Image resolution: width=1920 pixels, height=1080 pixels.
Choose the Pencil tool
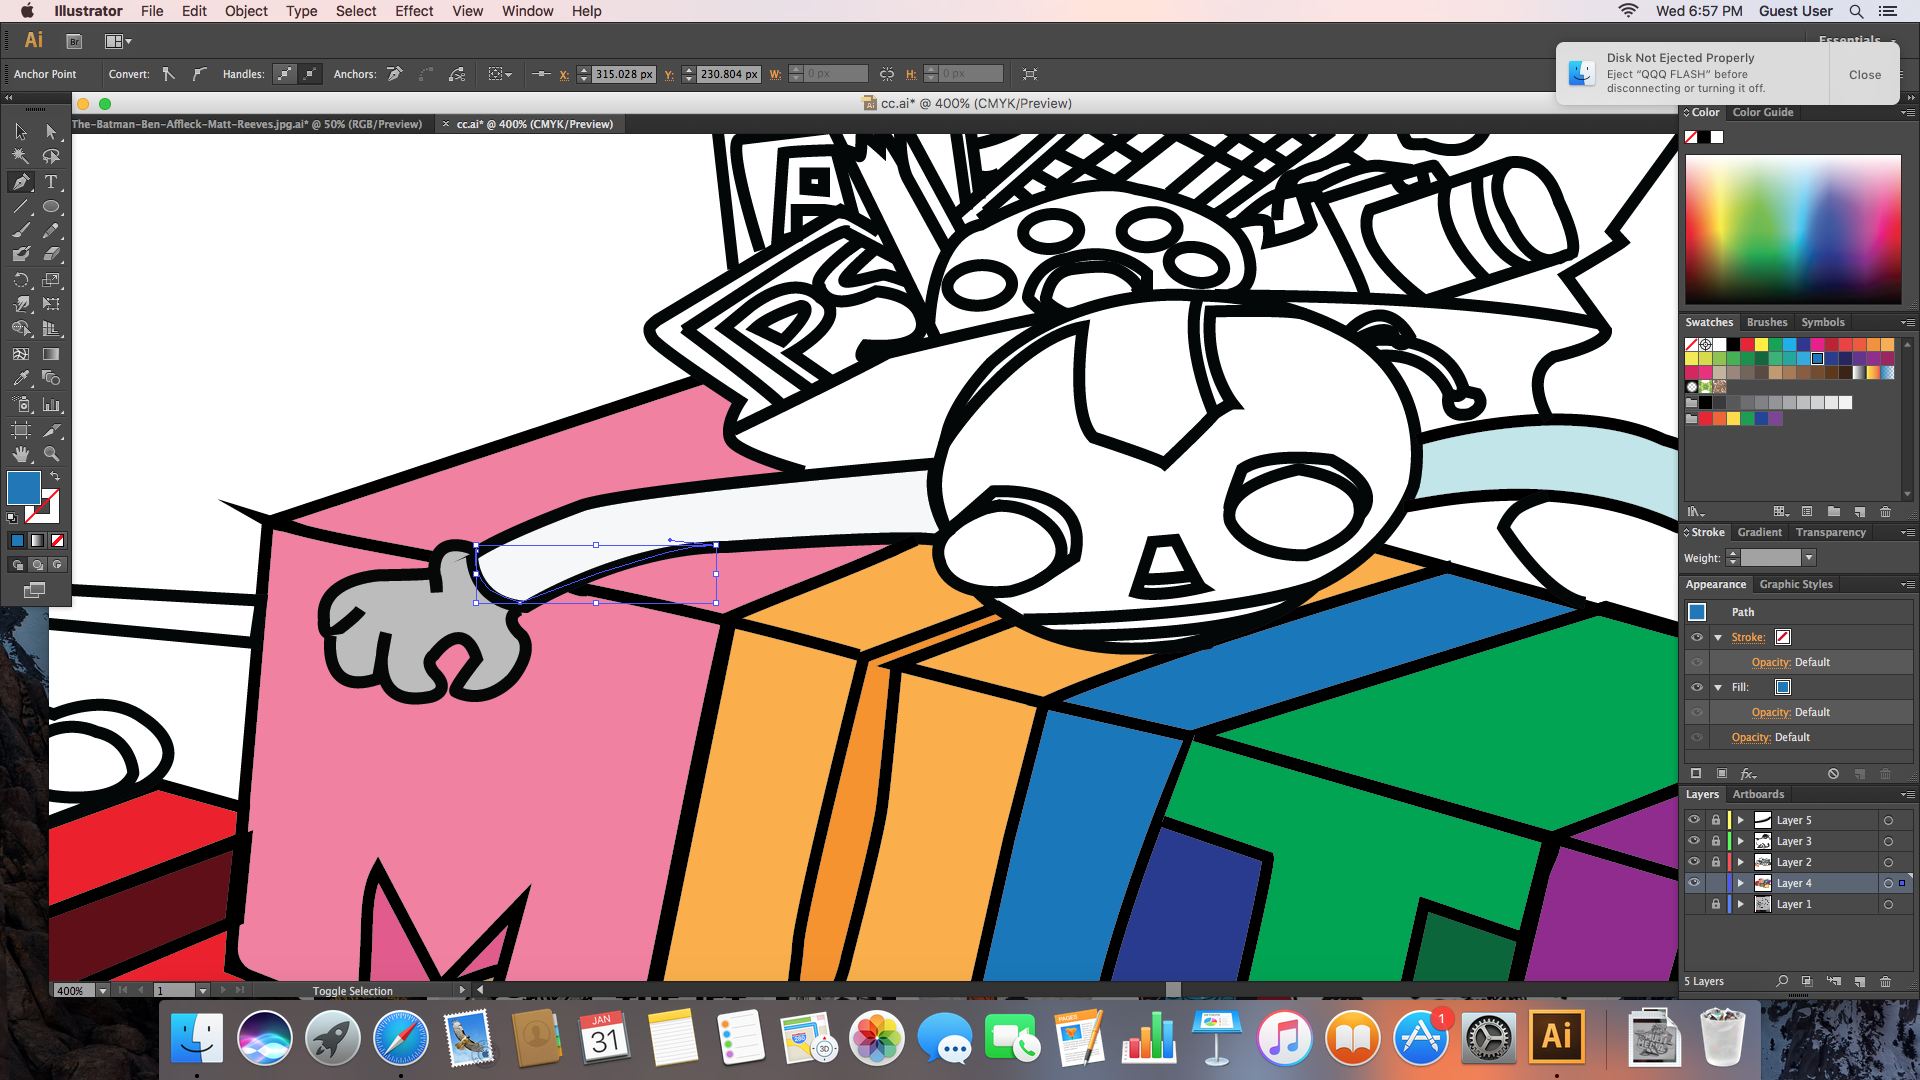(x=51, y=231)
